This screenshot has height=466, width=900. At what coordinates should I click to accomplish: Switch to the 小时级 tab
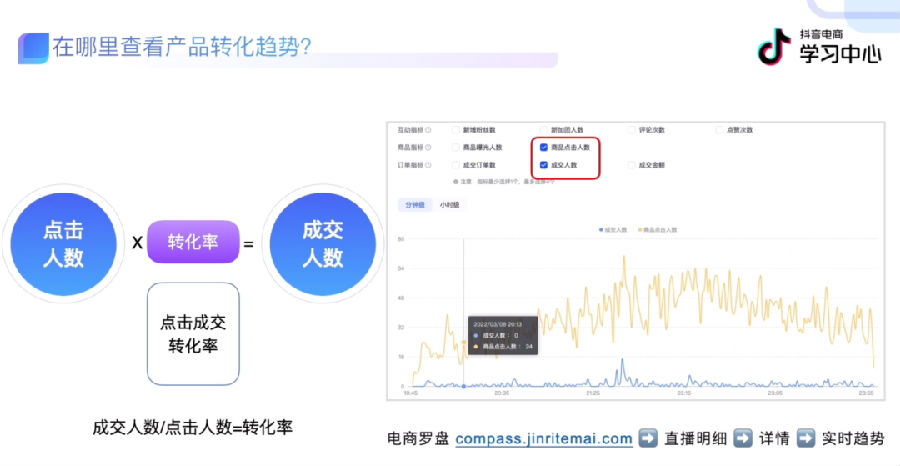449,205
